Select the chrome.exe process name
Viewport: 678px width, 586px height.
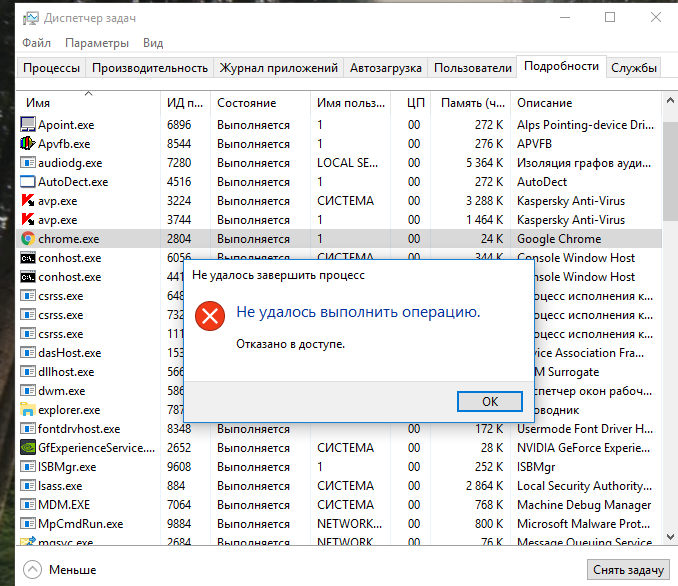68,239
